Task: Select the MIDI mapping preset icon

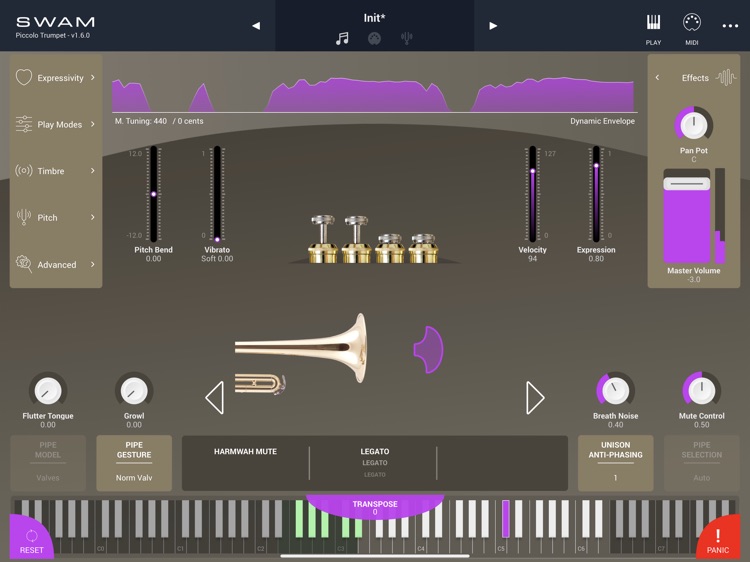Action: 374,38
